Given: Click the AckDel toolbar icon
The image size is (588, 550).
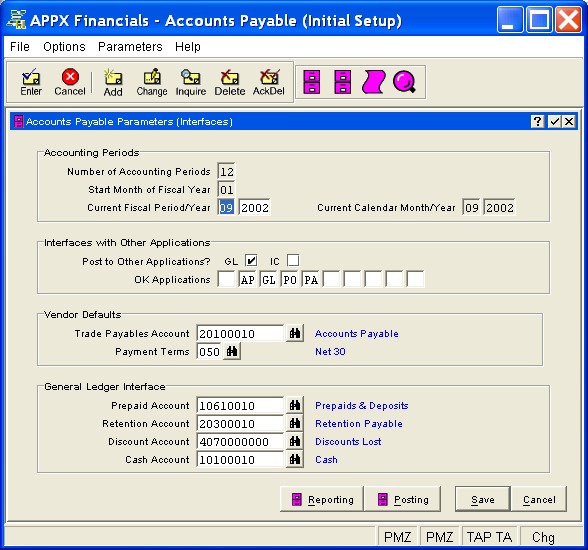Looking at the screenshot, I should coord(268,82).
